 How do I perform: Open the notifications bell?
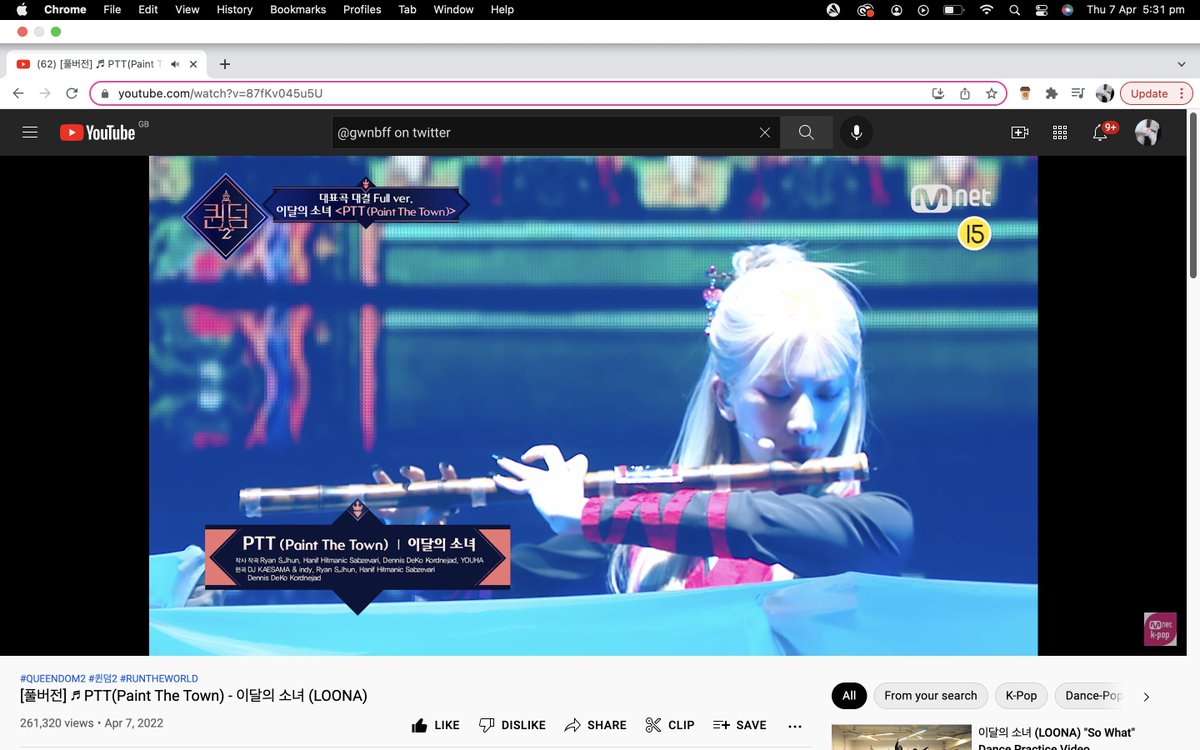point(1101,132)
